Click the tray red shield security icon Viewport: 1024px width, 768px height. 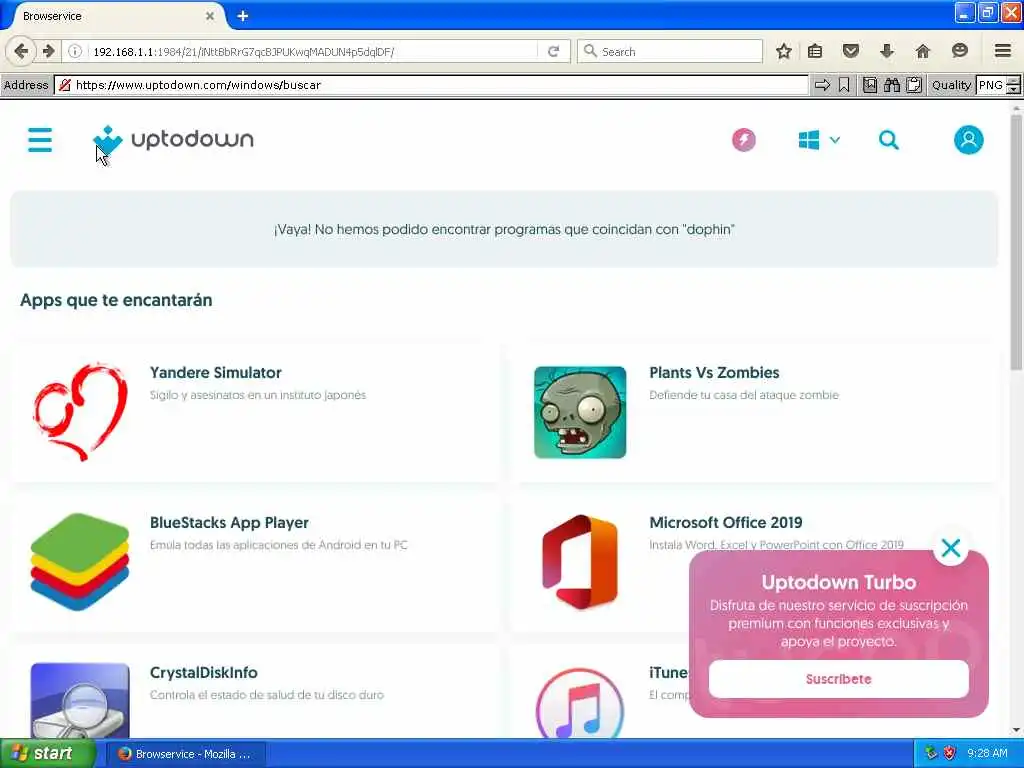click(x=949, y=754)
